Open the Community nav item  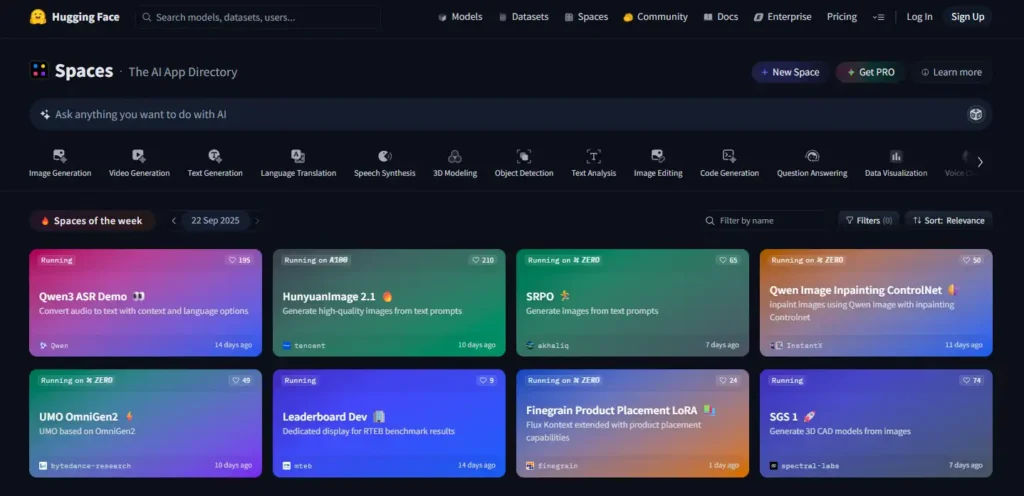[x=655, y=17]
